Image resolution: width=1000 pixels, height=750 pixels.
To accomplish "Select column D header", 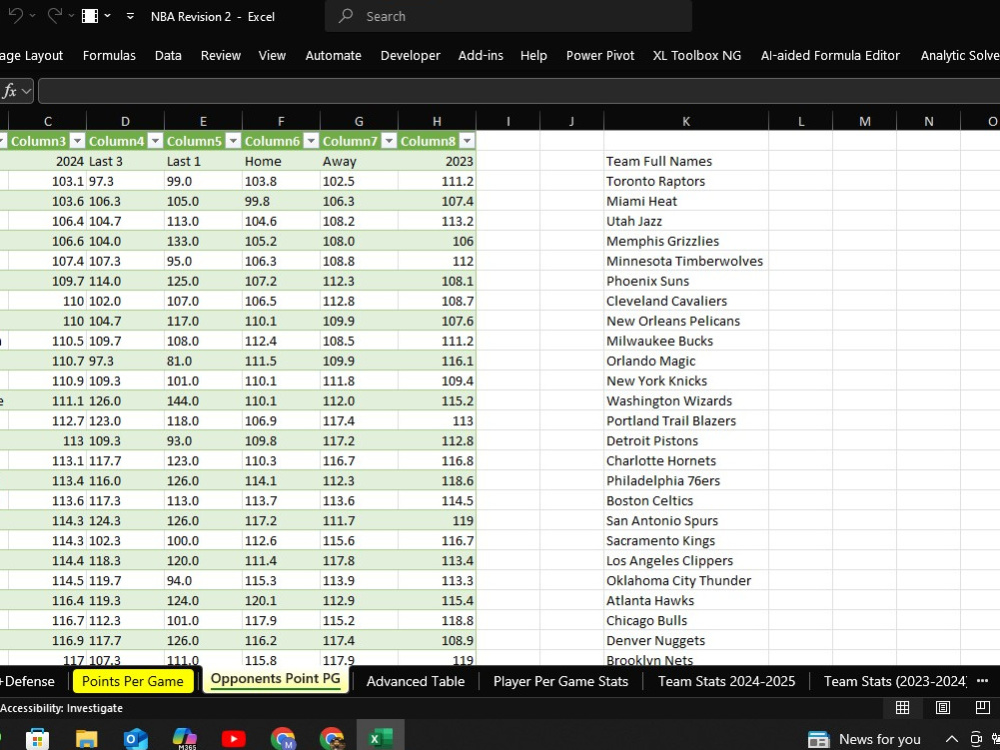I will (x=125, y=121).
